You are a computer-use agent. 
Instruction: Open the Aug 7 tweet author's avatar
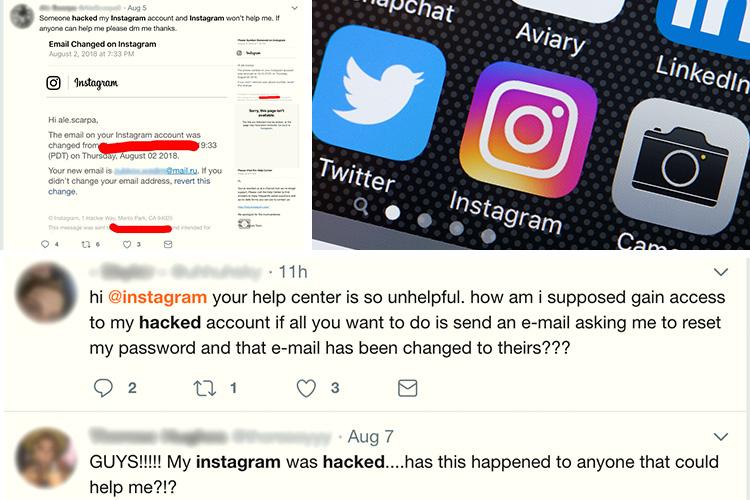coord(46,458)
